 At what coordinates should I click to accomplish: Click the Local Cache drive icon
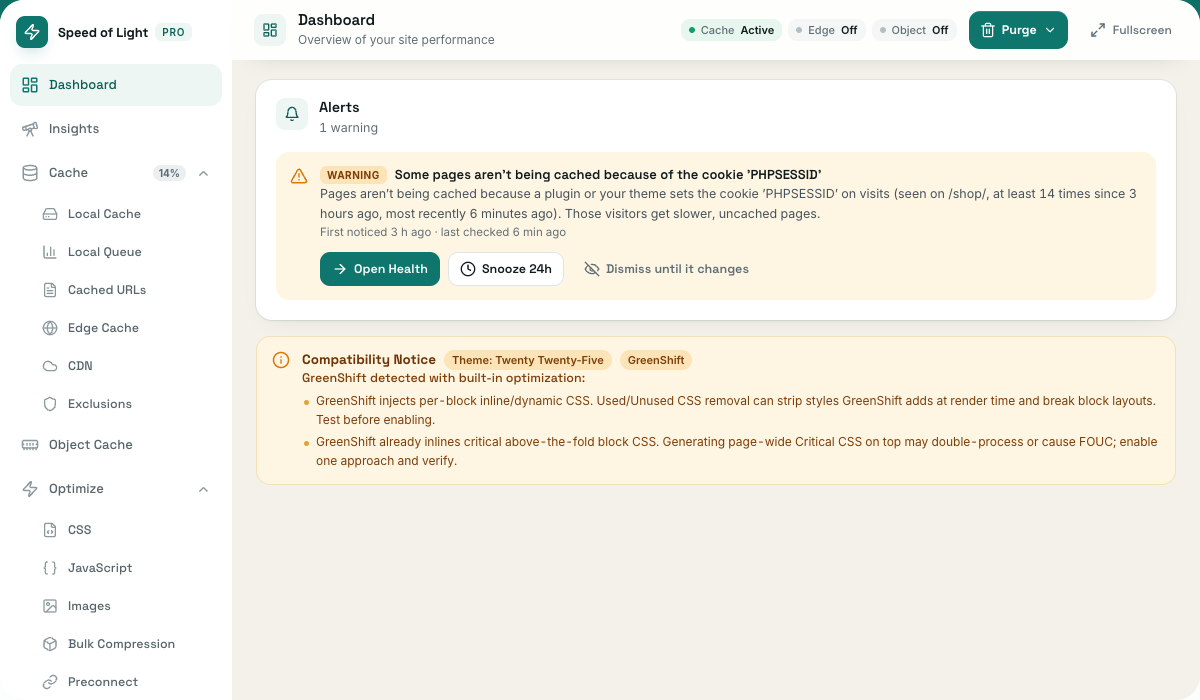tap(50, 214)
